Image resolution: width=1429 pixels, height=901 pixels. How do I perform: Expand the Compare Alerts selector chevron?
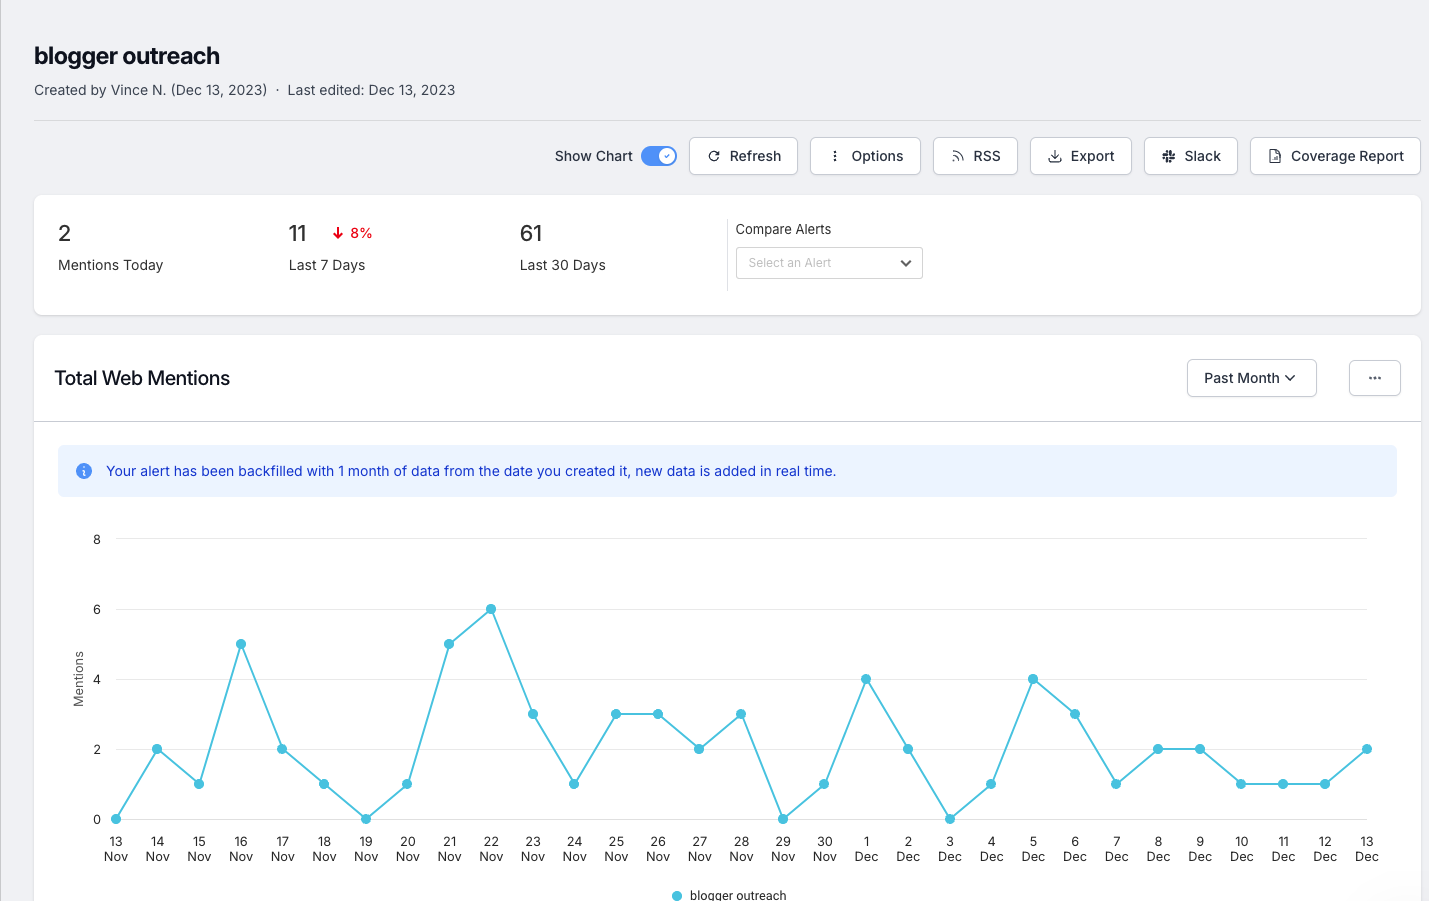click(x=906, y=263)
